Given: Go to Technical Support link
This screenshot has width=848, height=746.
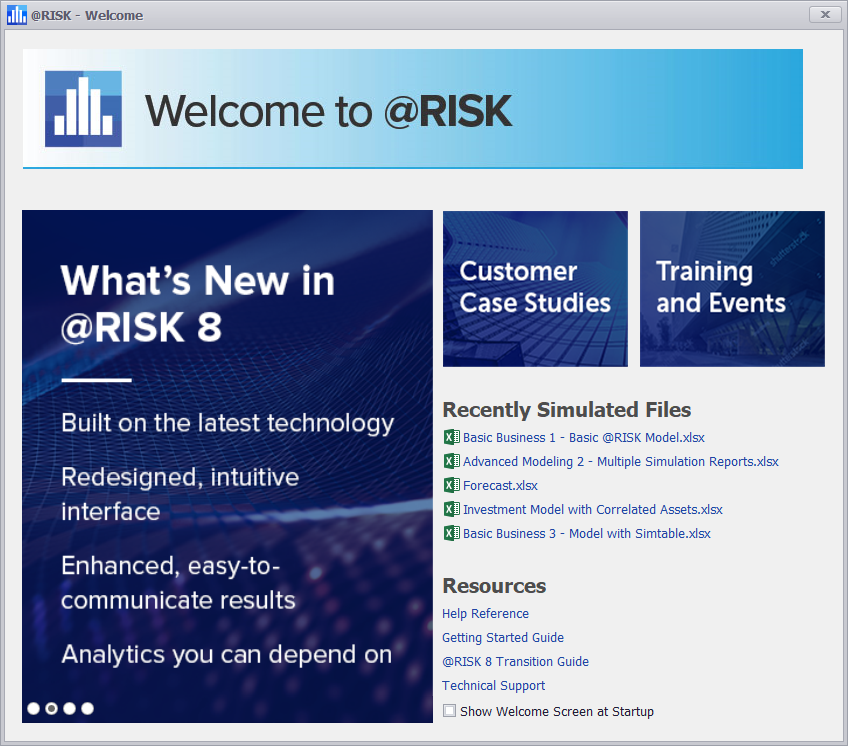Looking at the screenshot, I should 494,686.
